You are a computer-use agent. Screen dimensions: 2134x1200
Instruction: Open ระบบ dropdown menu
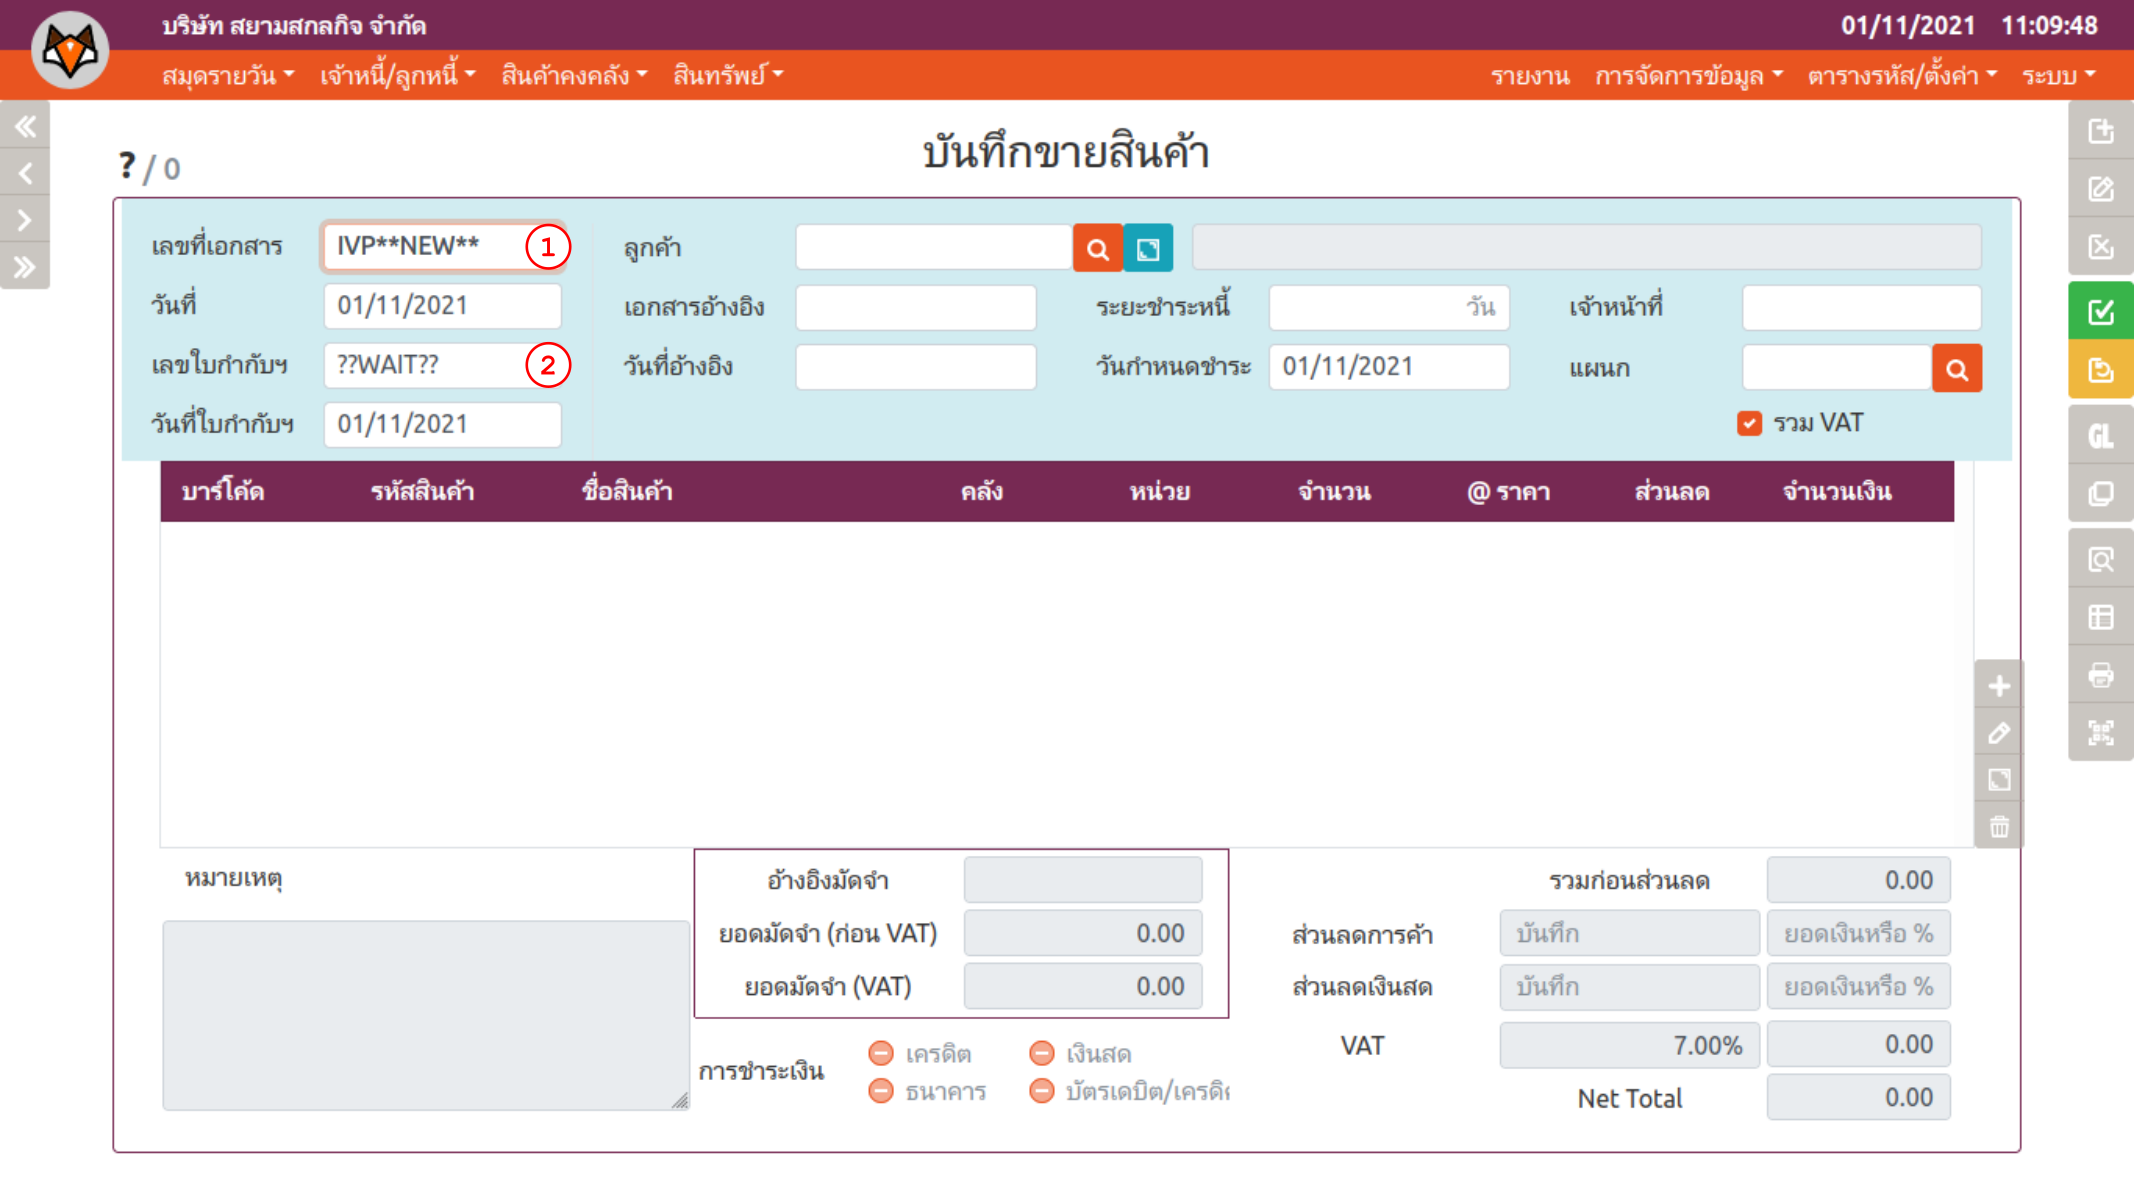coord(2058,75)
